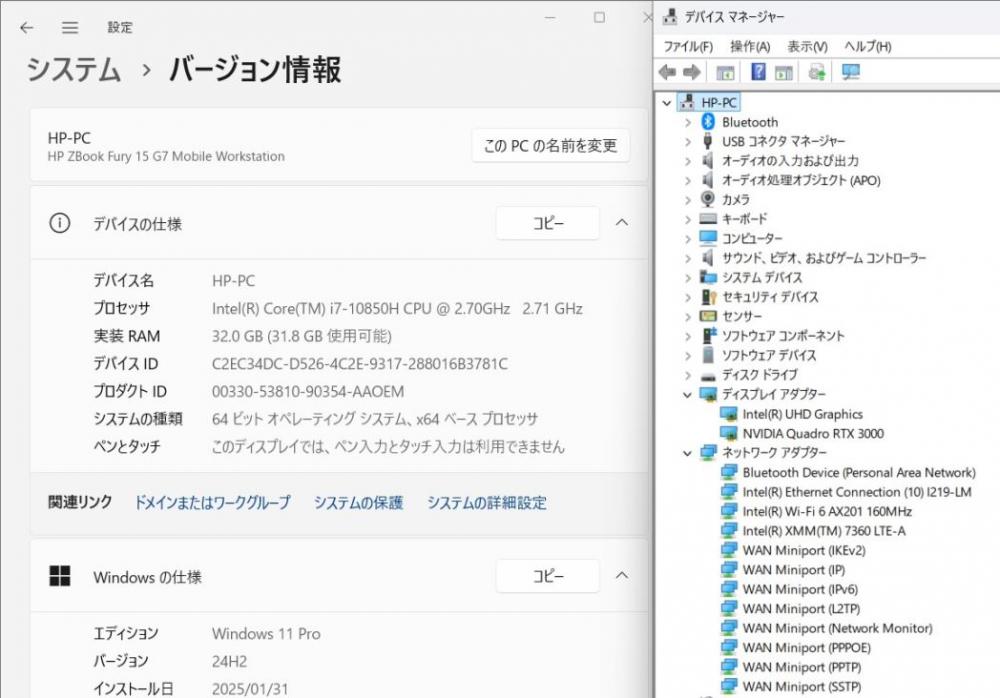Click the NVIDIA Quadro RTX 3000 adapter icon

(728, 433)
